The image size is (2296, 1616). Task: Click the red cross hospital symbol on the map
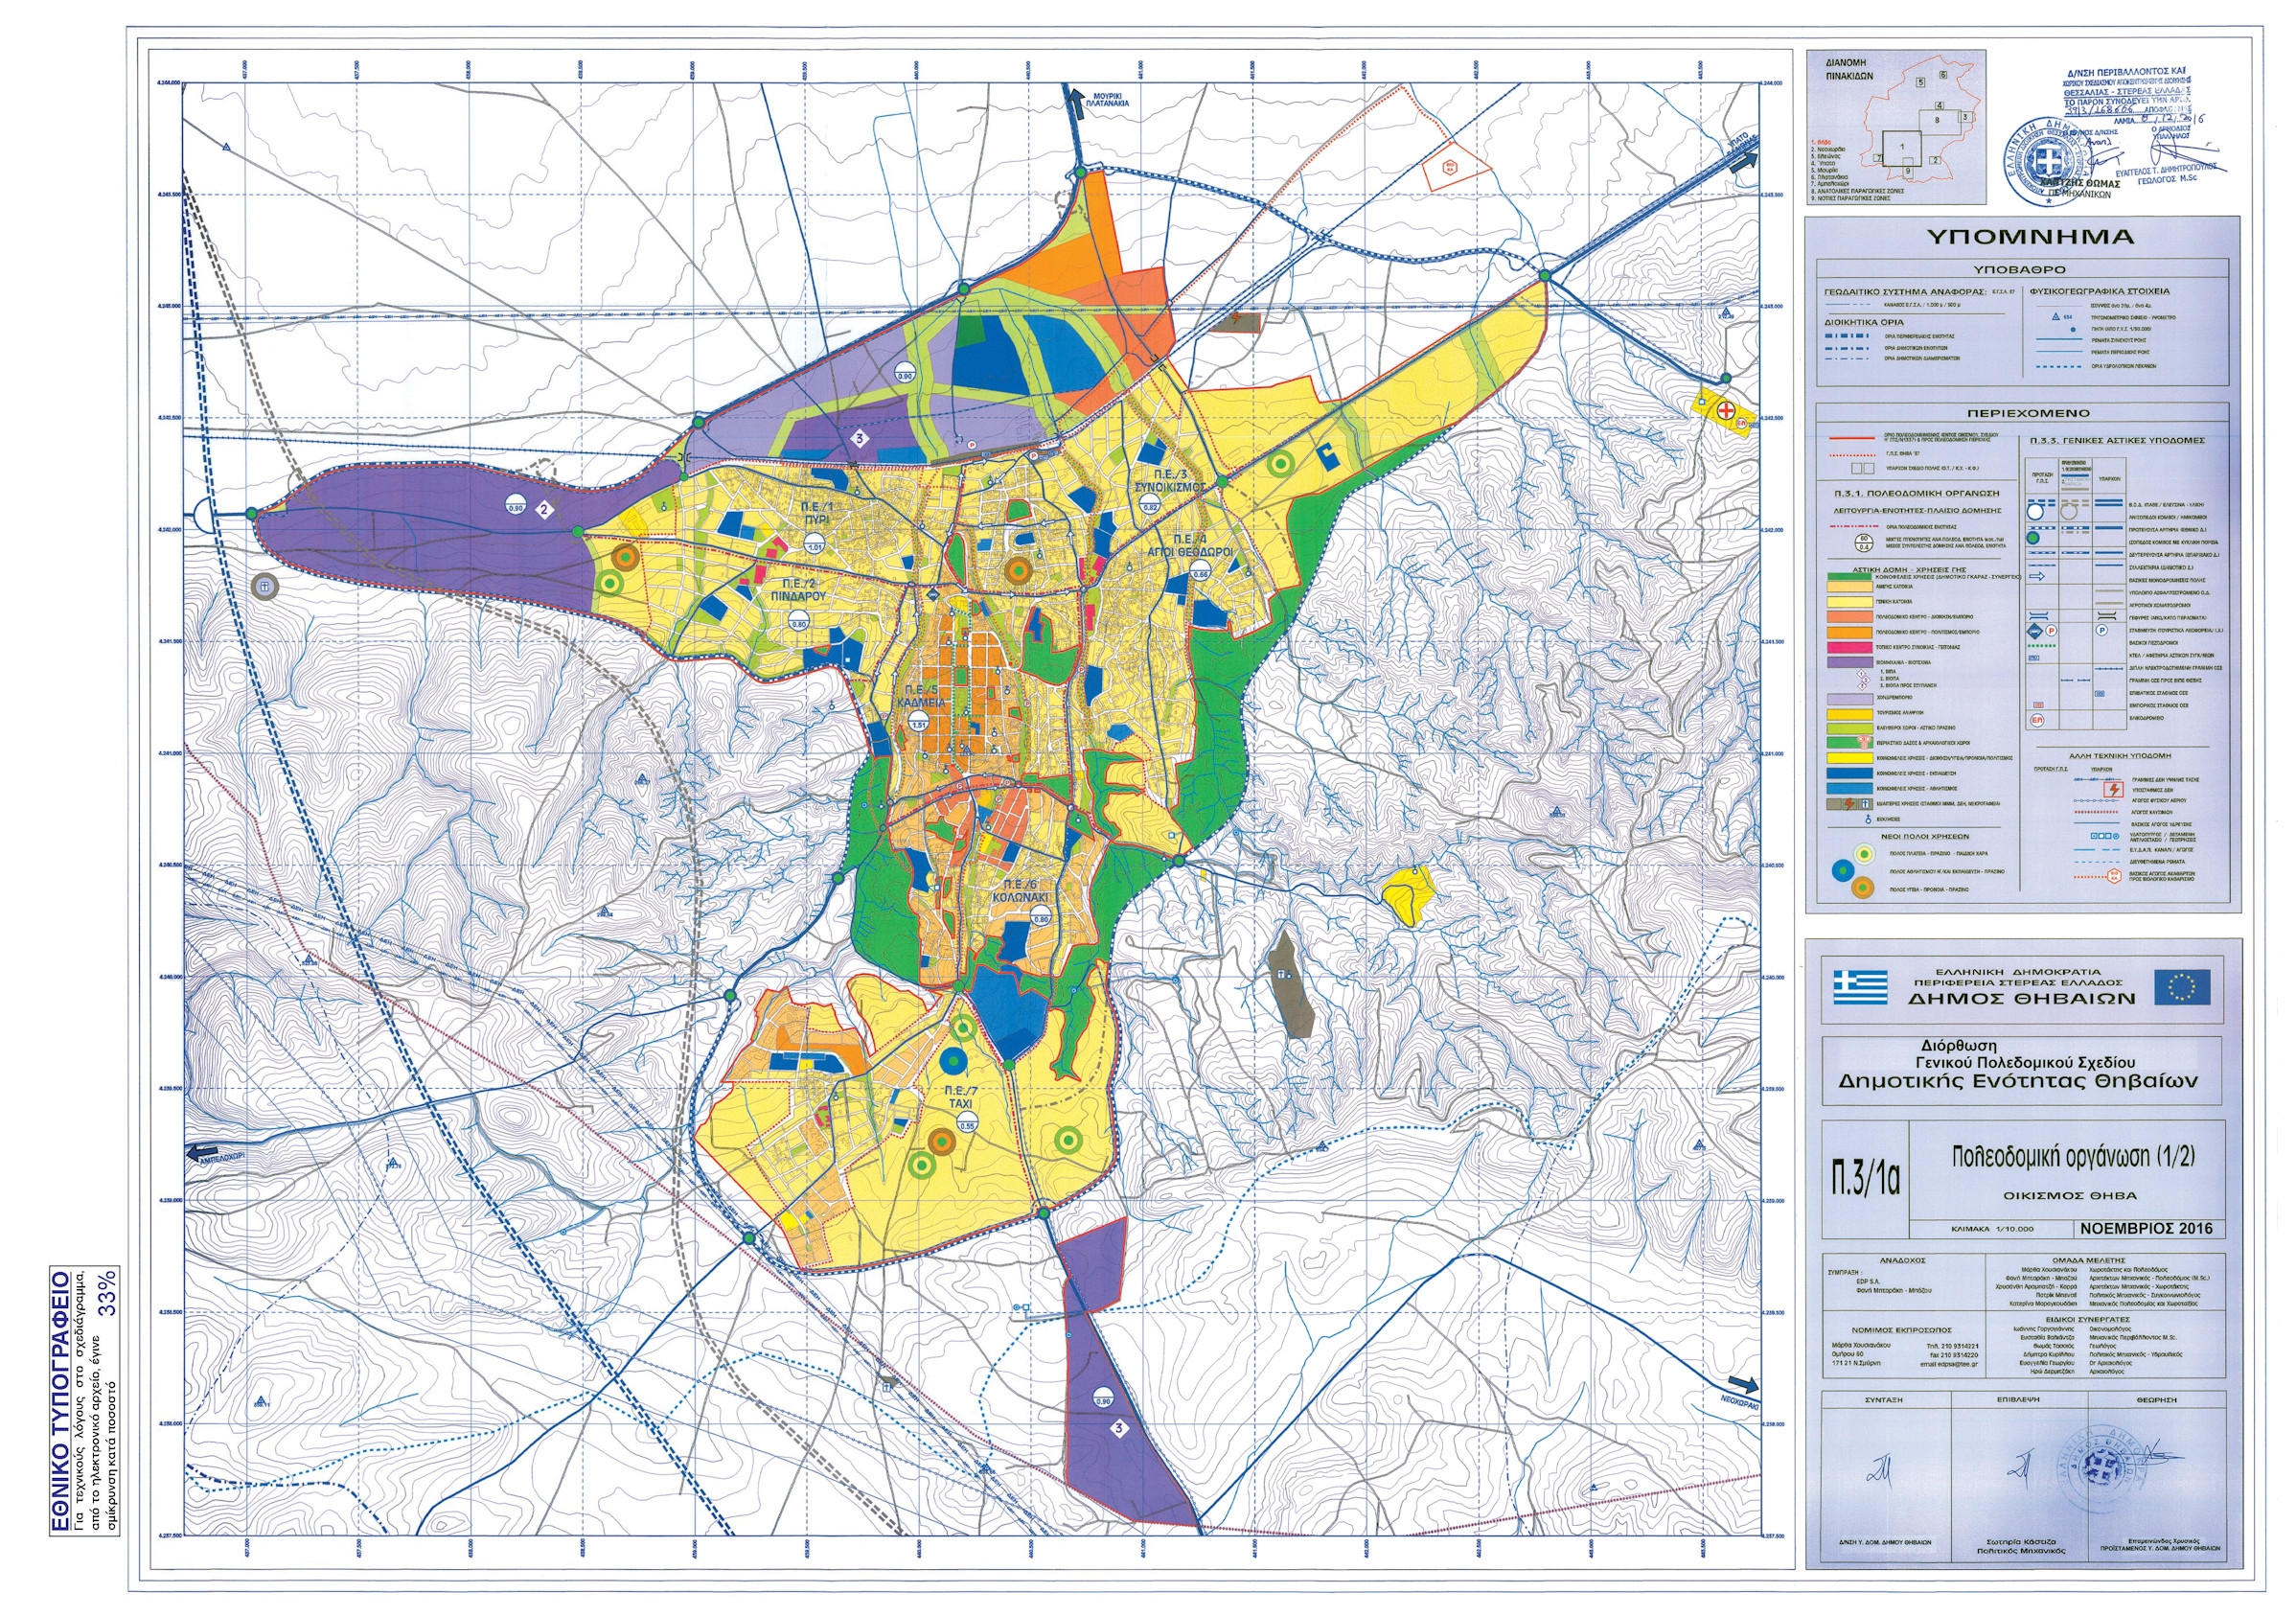coord(1726,410)
